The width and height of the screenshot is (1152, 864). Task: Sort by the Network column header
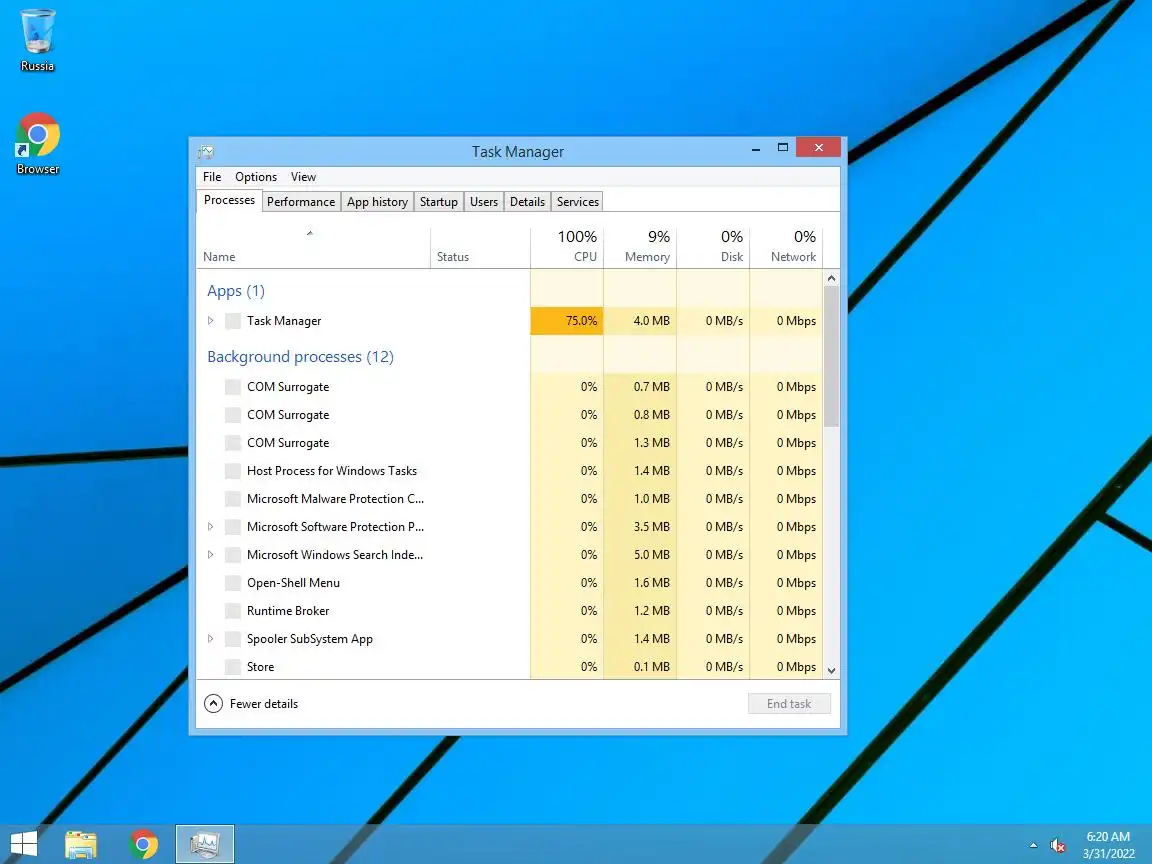click(x=786, y=248)
